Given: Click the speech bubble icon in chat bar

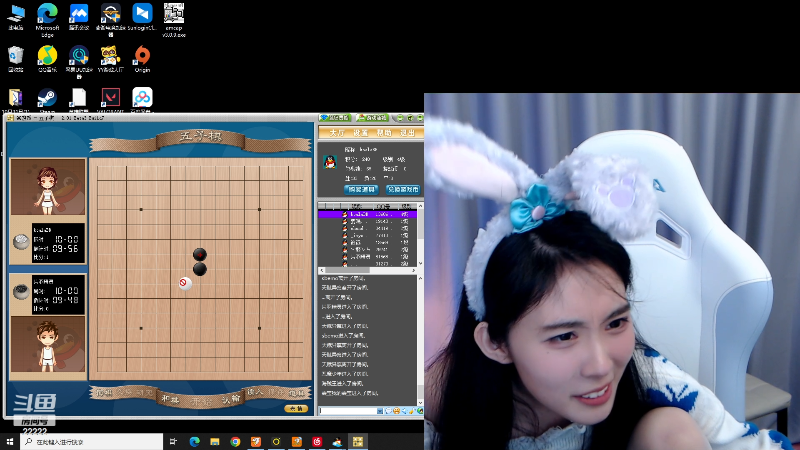Looking at the screenshot, I should (x=388, y=411).
